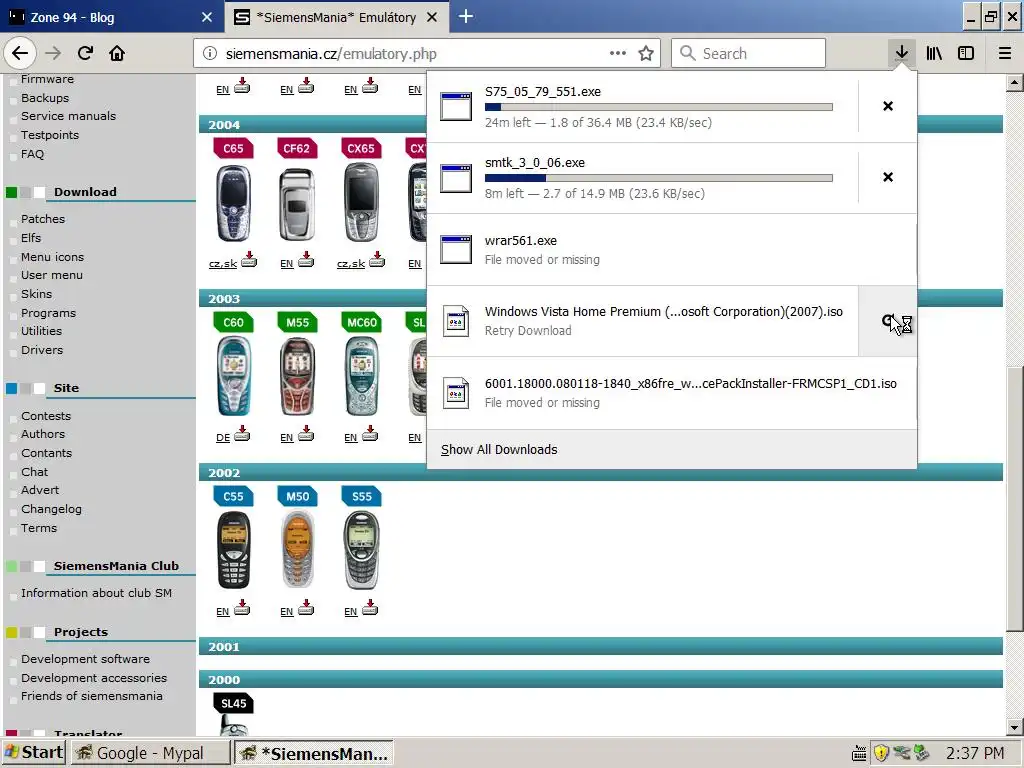The image size is (1024, 768).
Task: Download the CF62 emulator EN disk icon
Action: click(x=306, y=261)
